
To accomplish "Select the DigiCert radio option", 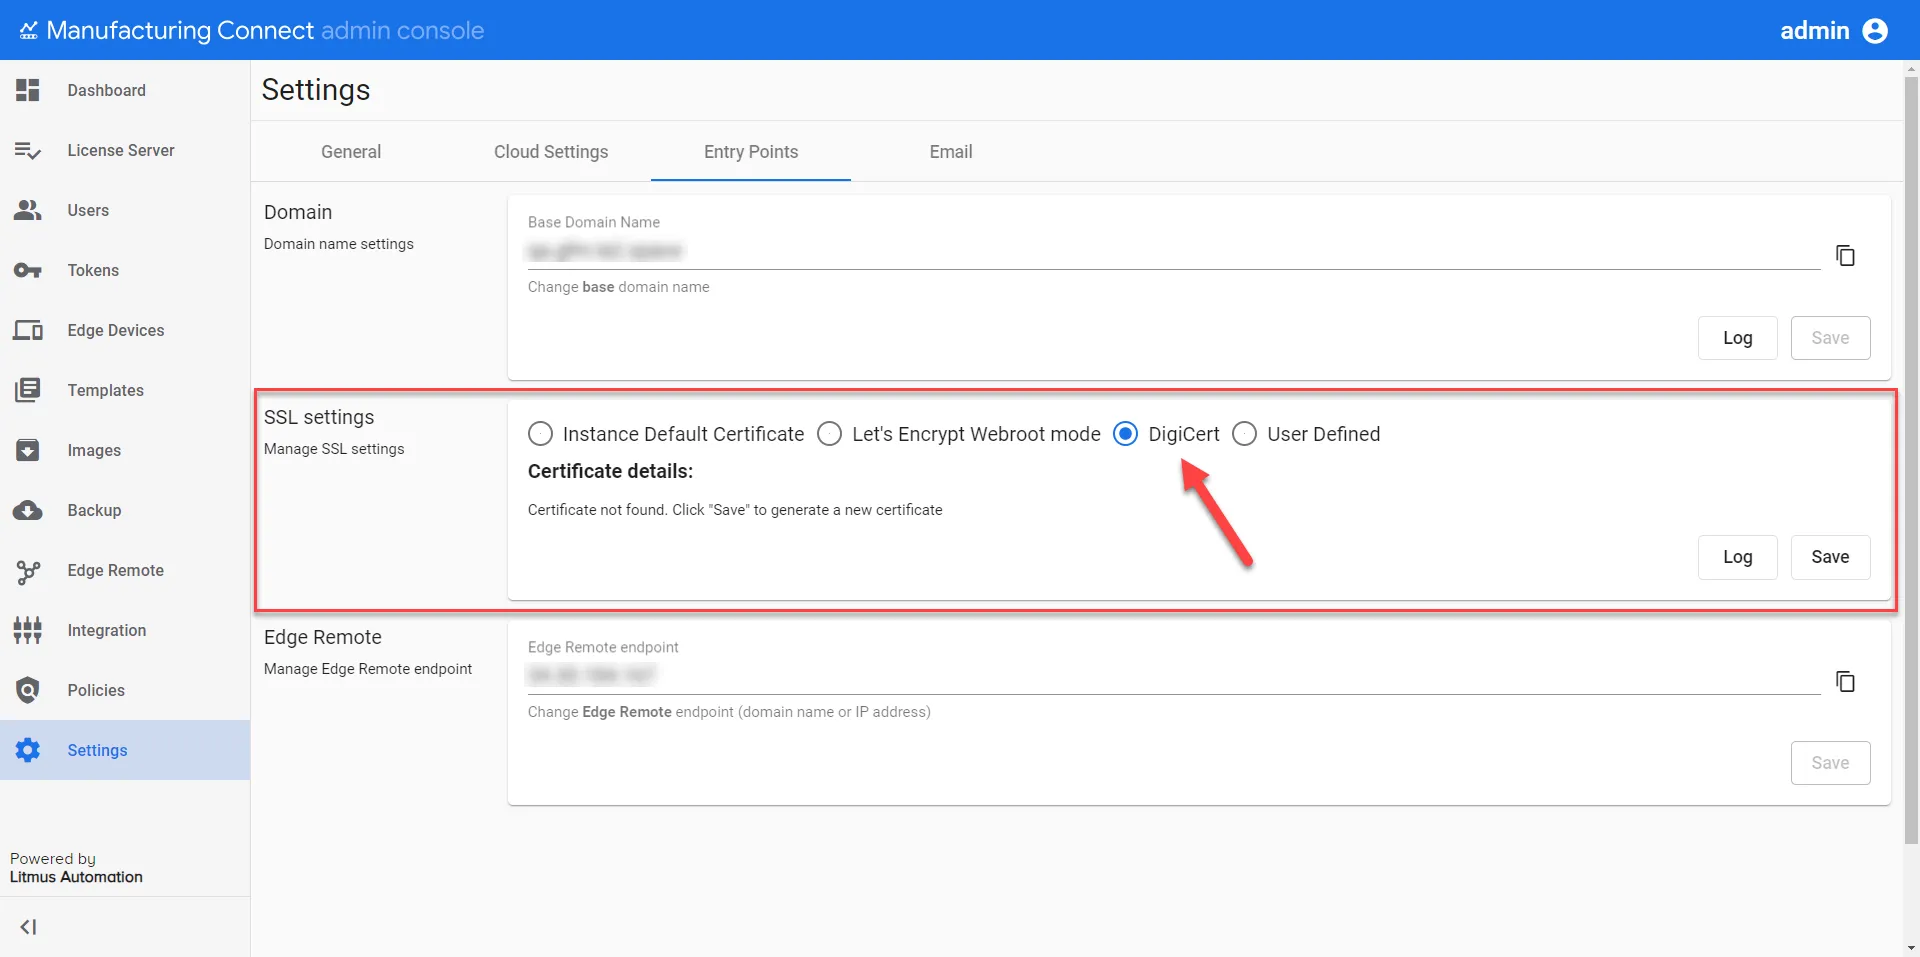I will [1125, 434].
